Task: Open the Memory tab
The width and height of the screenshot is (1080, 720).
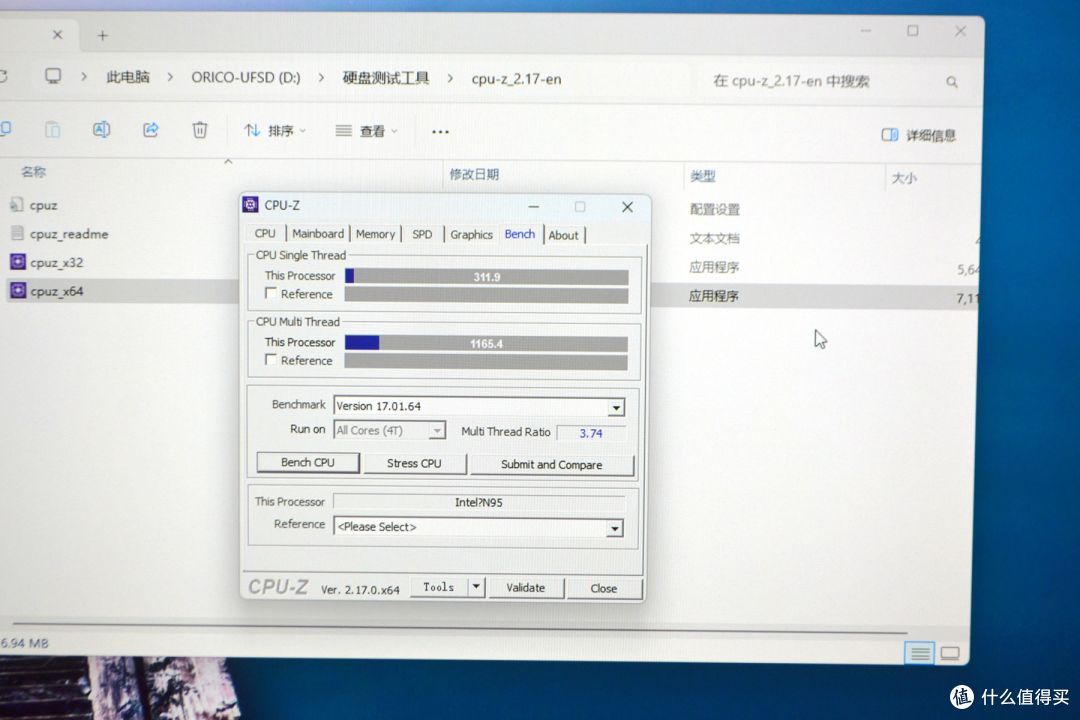Action: coord(375,234)
